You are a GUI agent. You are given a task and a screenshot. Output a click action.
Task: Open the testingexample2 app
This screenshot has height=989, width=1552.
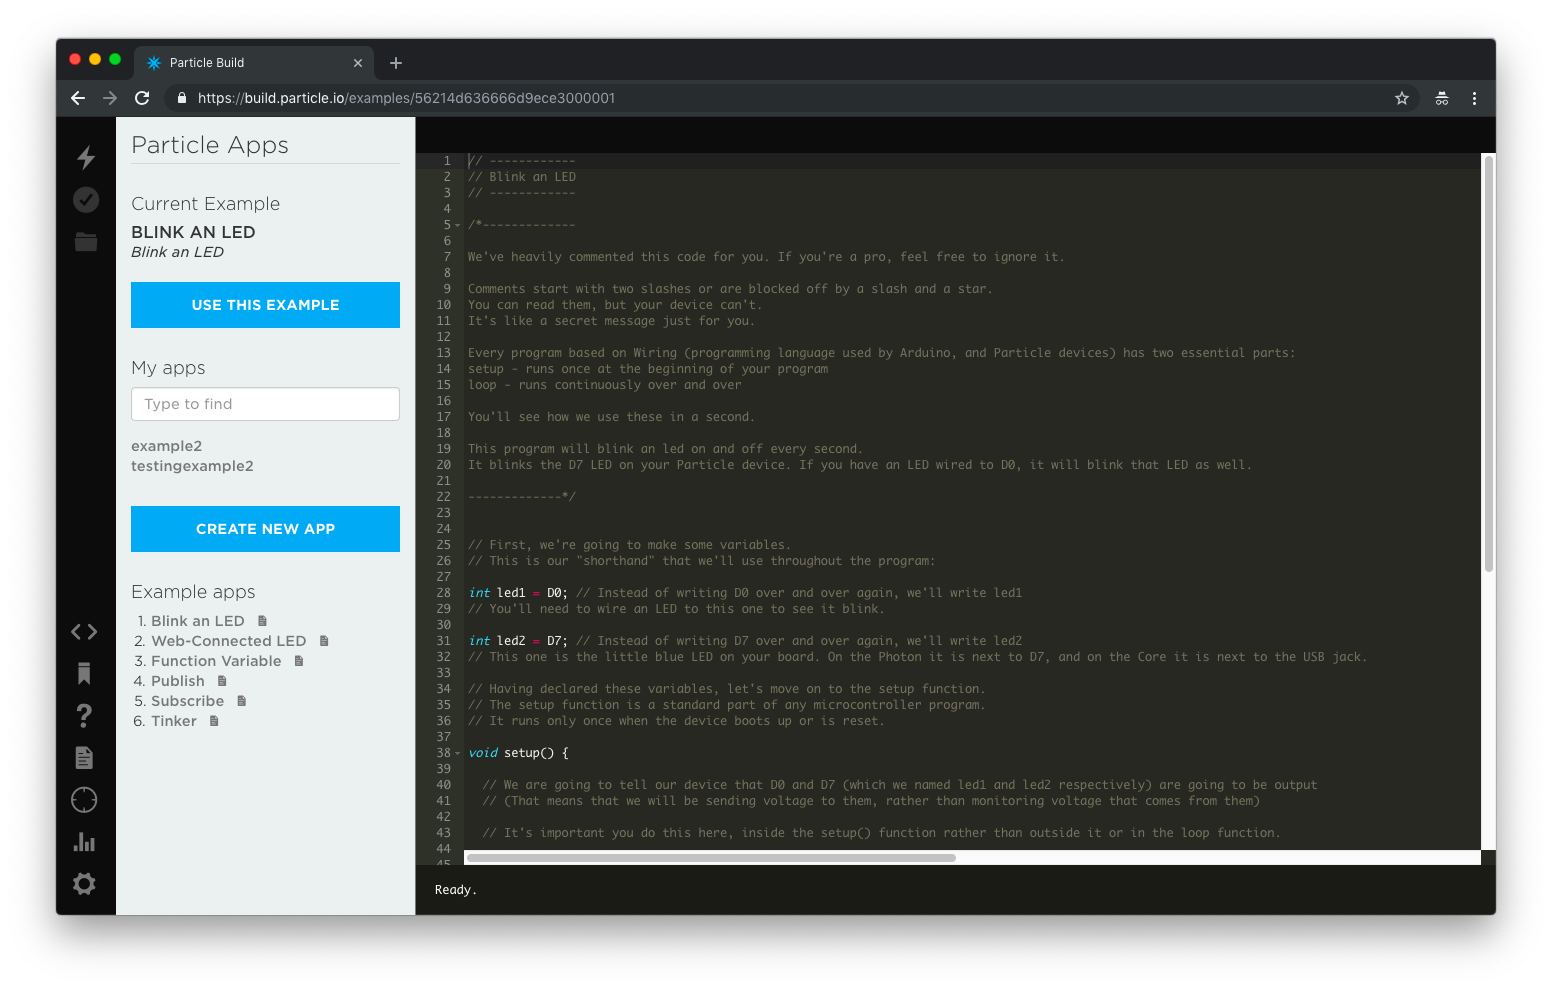(x=192, y=466)
